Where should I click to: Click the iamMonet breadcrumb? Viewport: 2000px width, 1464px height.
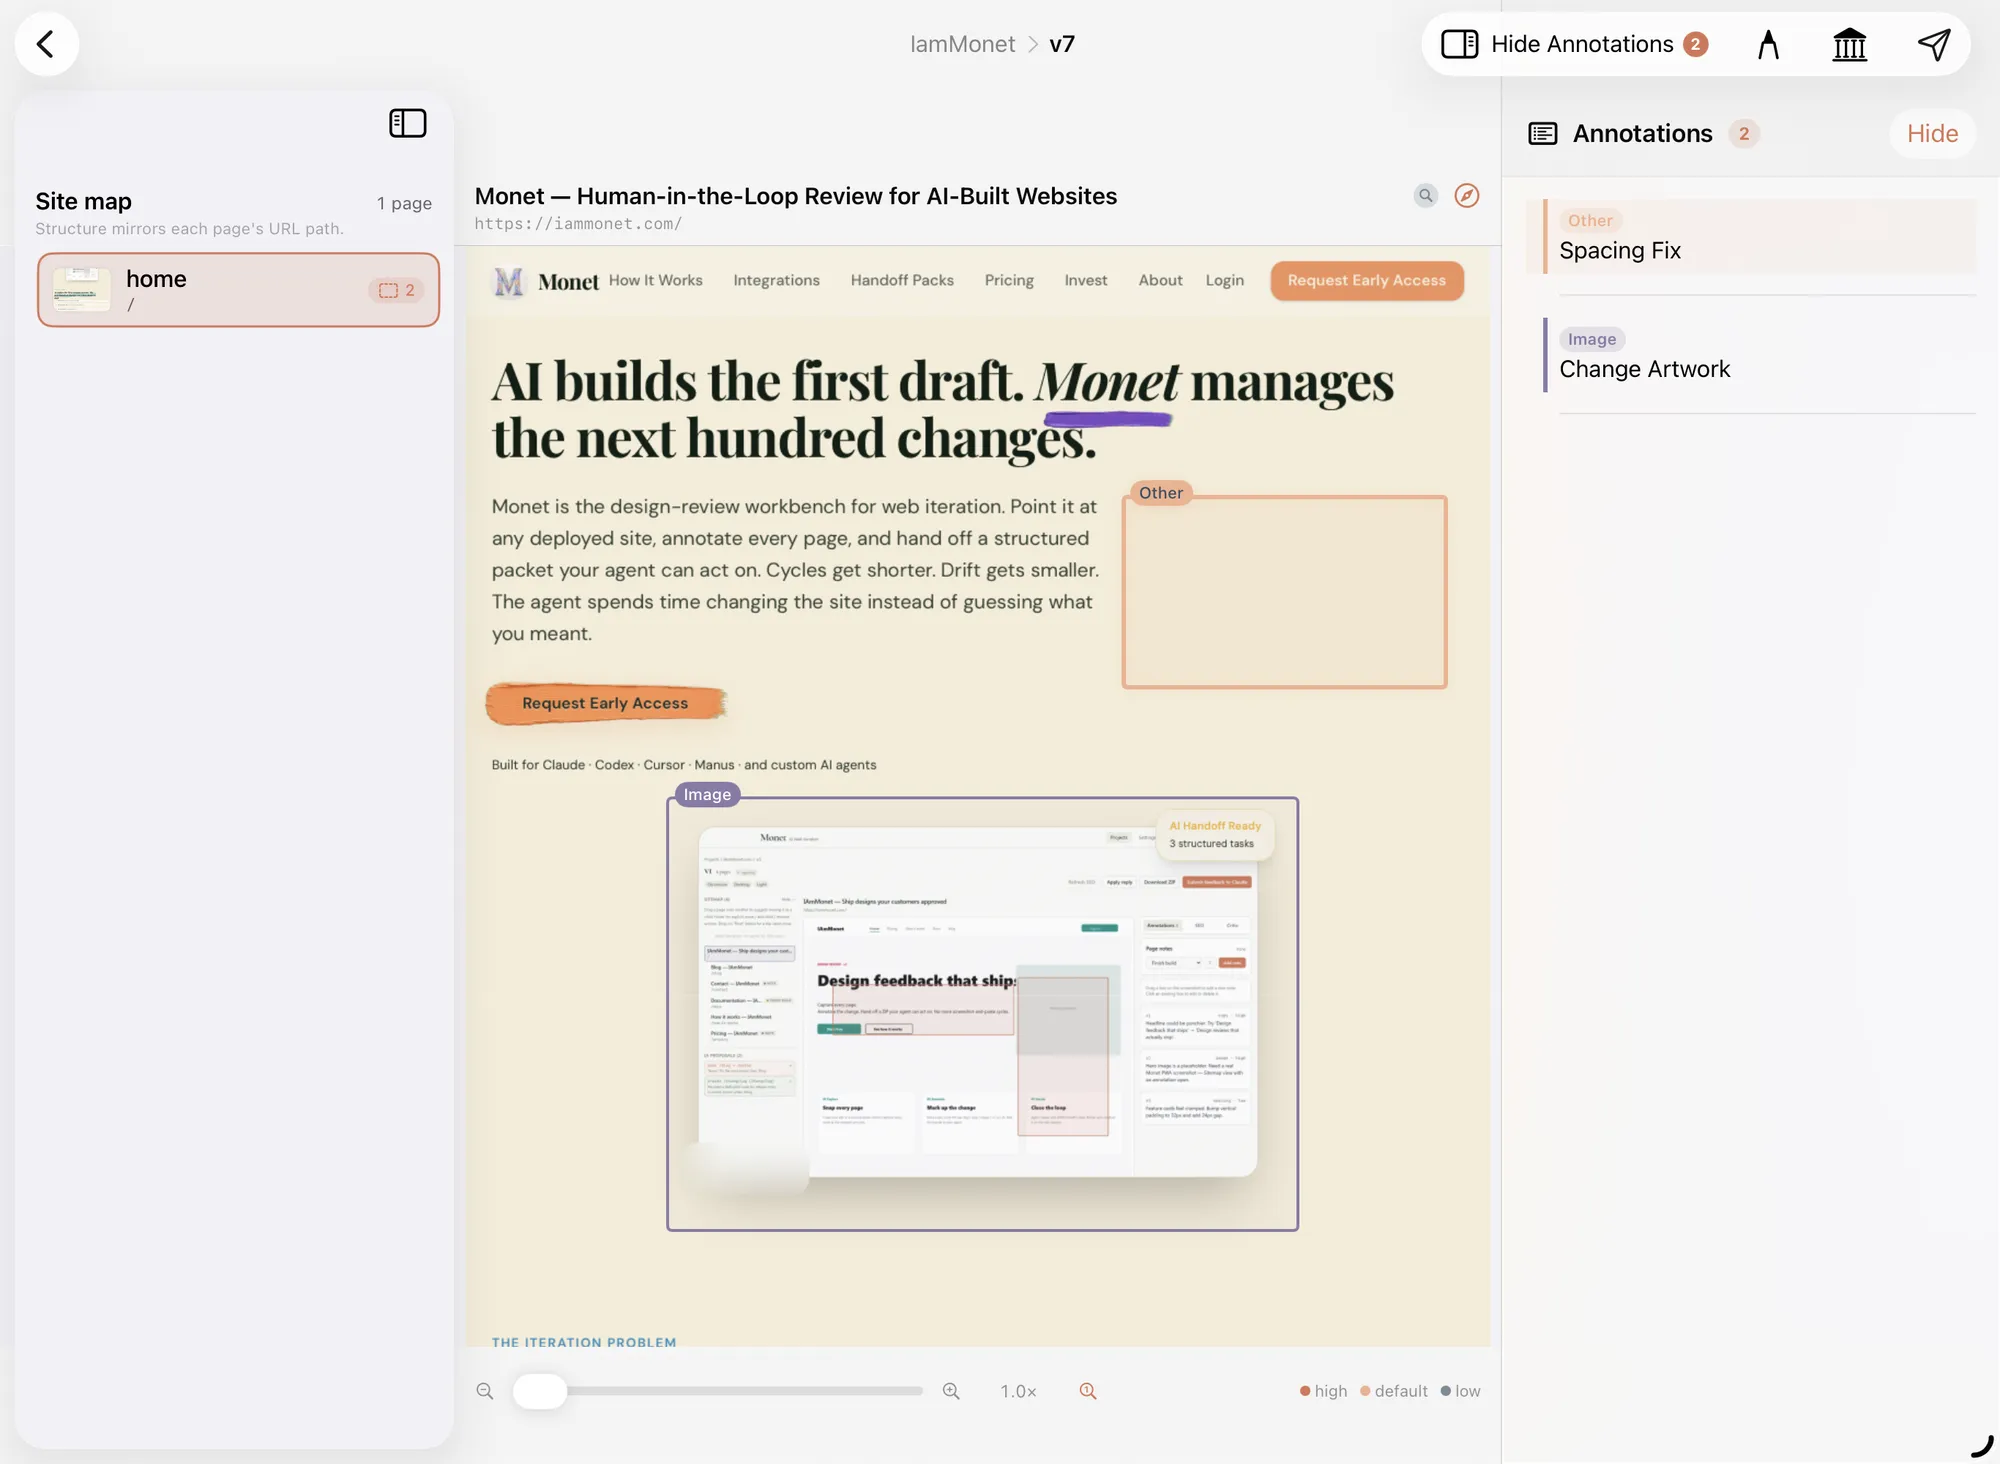tap(962, 44)
